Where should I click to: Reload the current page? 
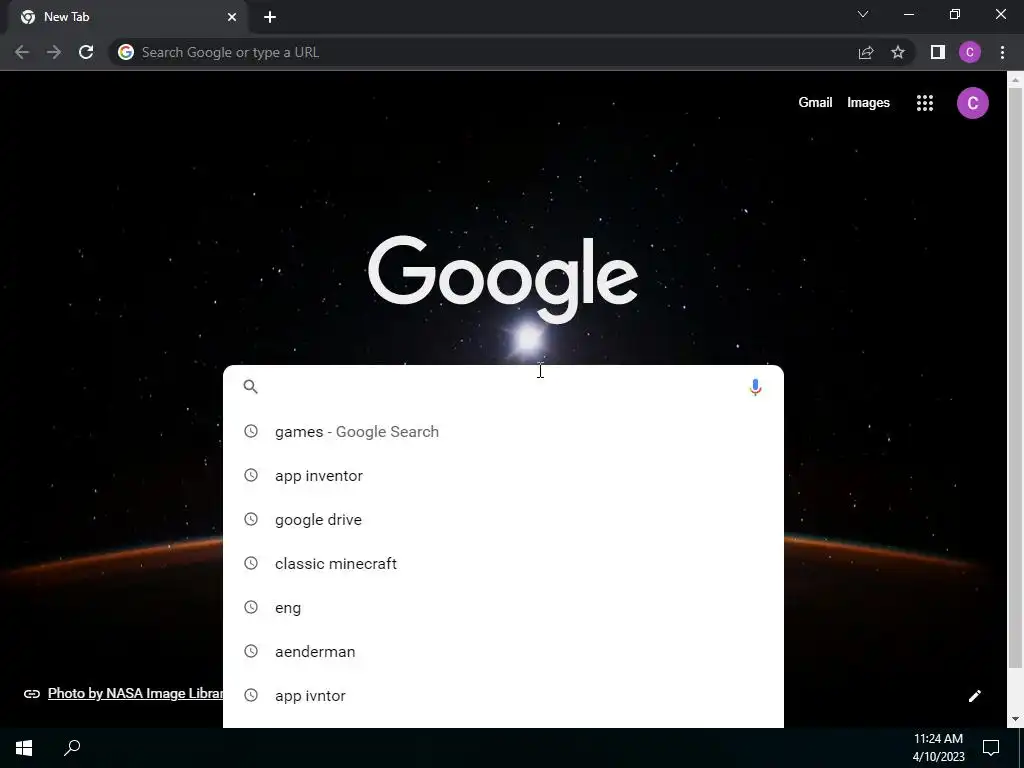[x=86, y=52]
